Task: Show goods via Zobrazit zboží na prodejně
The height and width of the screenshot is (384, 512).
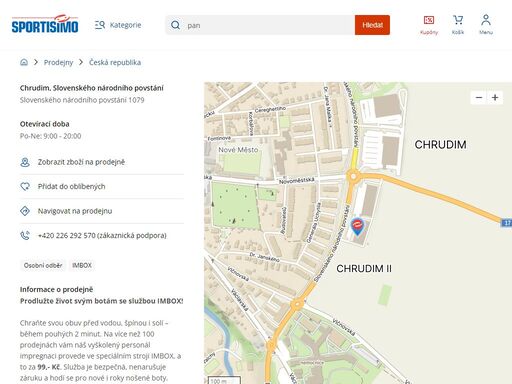Action: (81, 162)
